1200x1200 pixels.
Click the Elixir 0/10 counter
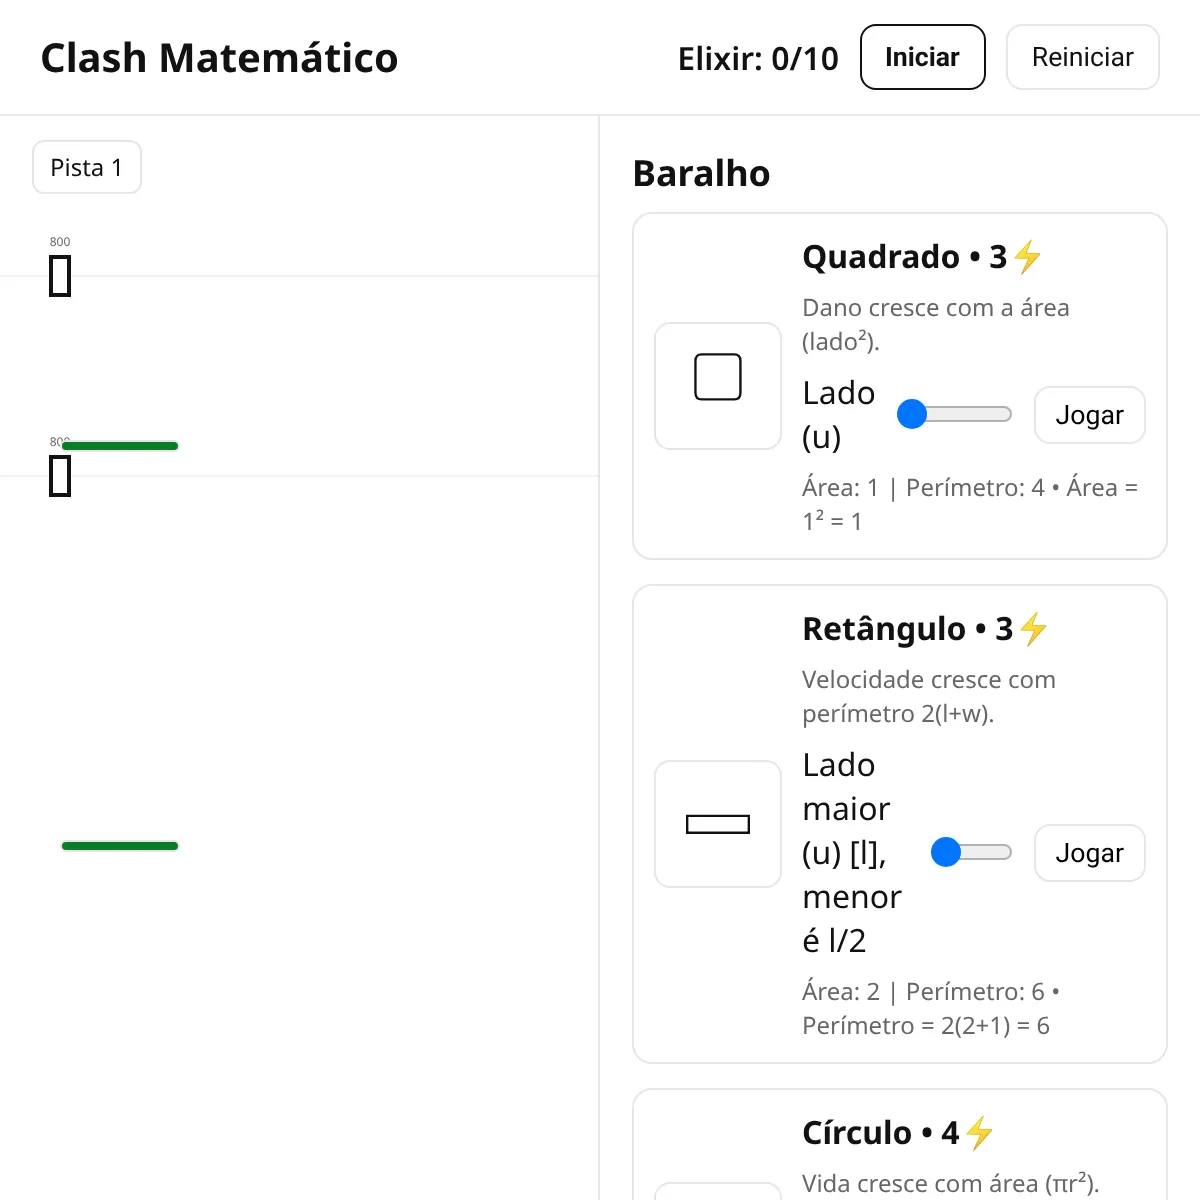pos(758,58)
